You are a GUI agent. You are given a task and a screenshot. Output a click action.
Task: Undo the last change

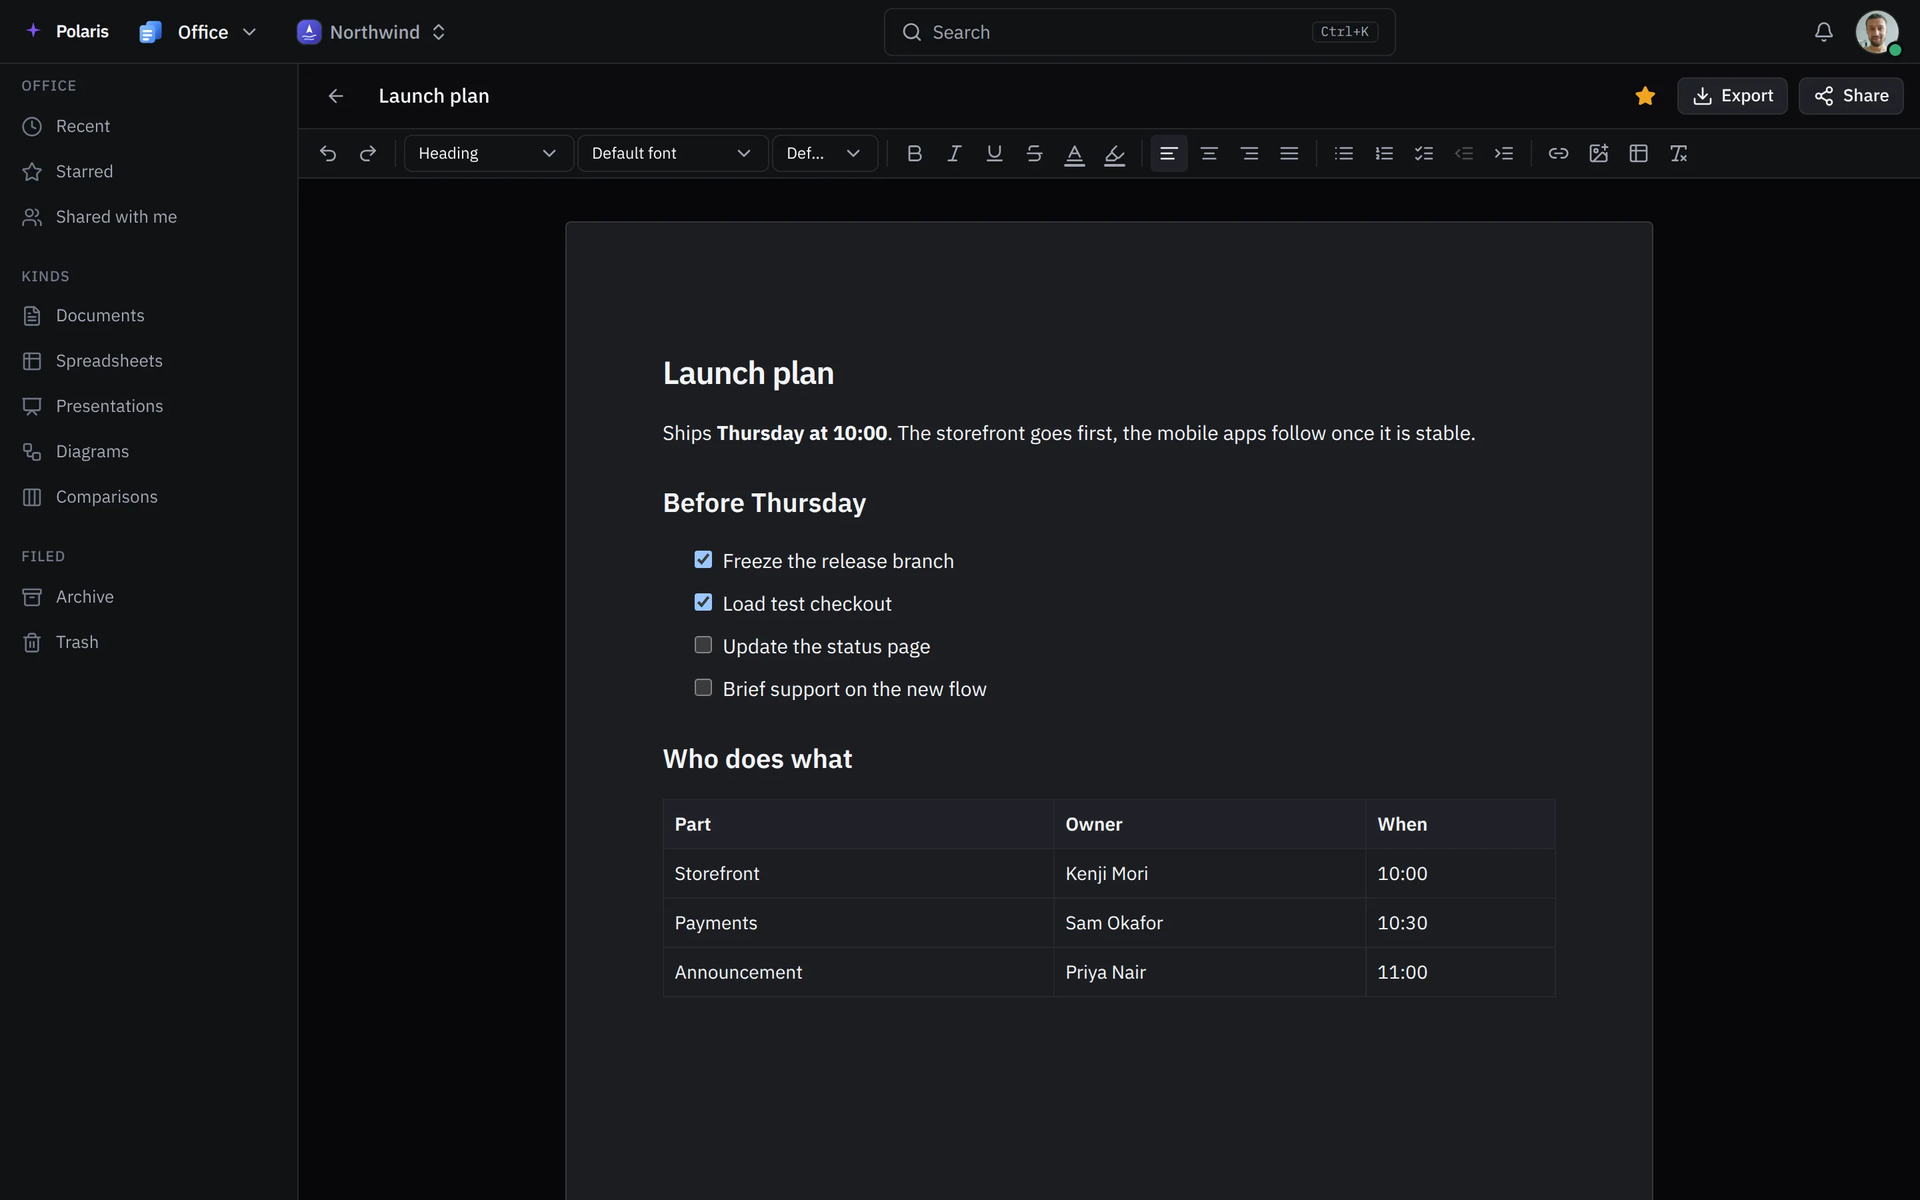(328, 153)
